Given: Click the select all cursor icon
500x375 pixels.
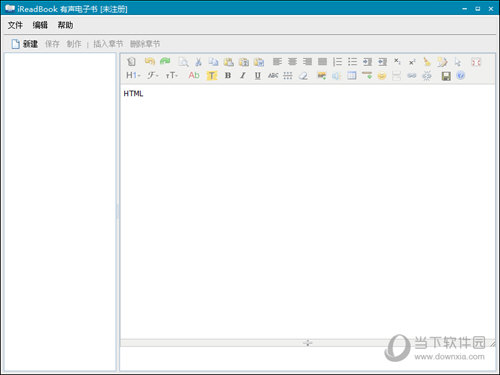Looking at the screenshot, I should (458, 62).
